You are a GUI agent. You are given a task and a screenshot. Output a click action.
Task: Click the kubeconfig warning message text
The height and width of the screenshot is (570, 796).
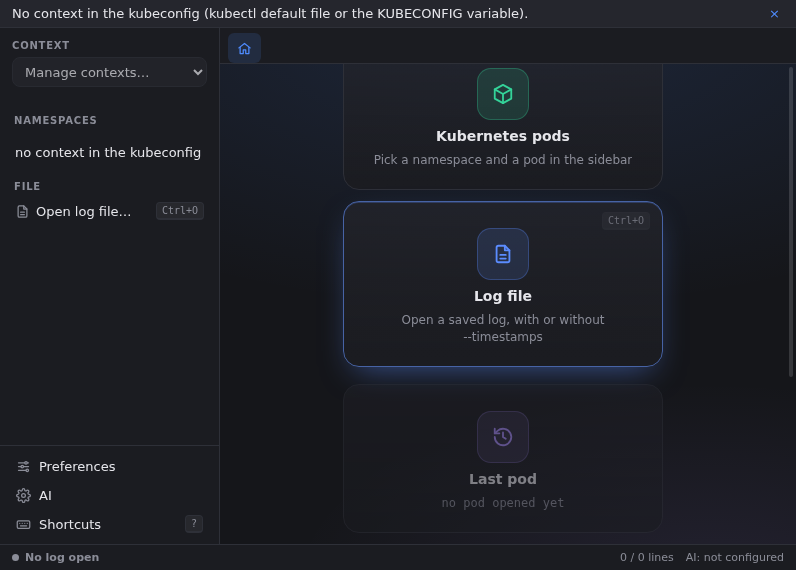[x=270, y=14]
